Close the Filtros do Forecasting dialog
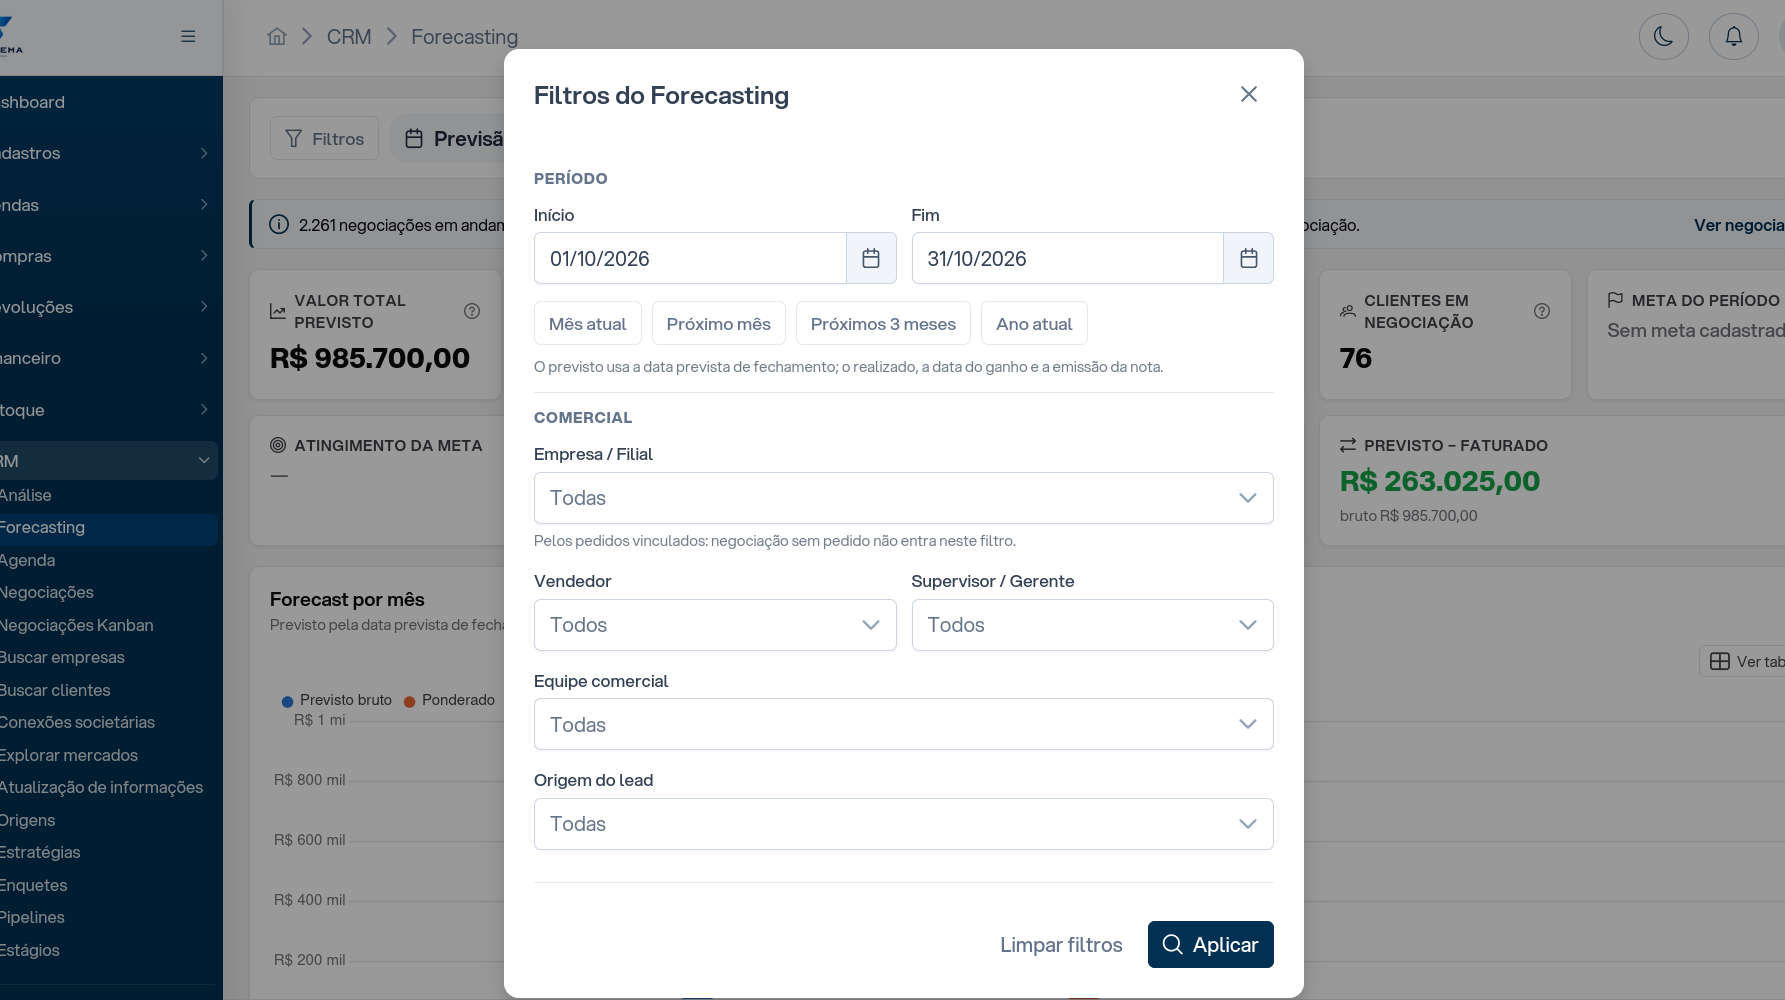Image resolution: width=1785 pixels, height=1000 pixels. pos(1248,94)
